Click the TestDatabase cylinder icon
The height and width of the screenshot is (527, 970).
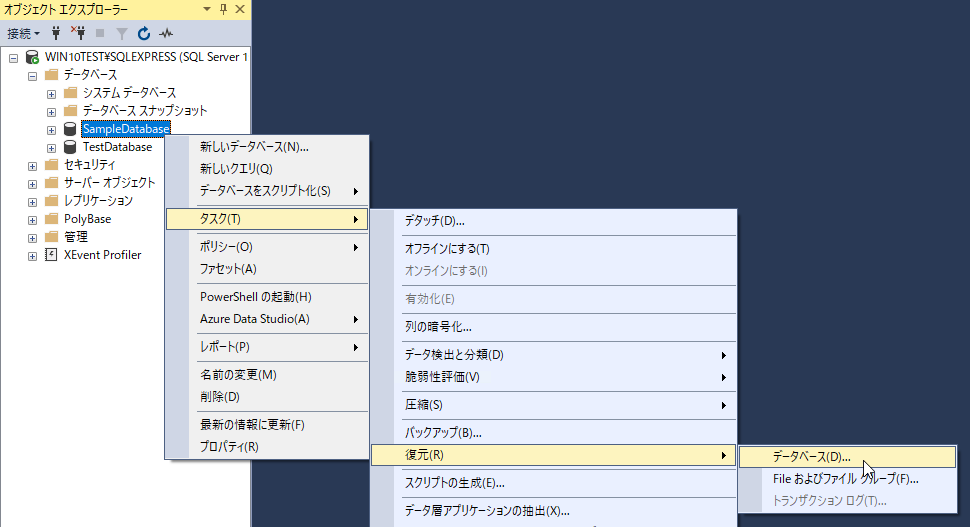71,147
